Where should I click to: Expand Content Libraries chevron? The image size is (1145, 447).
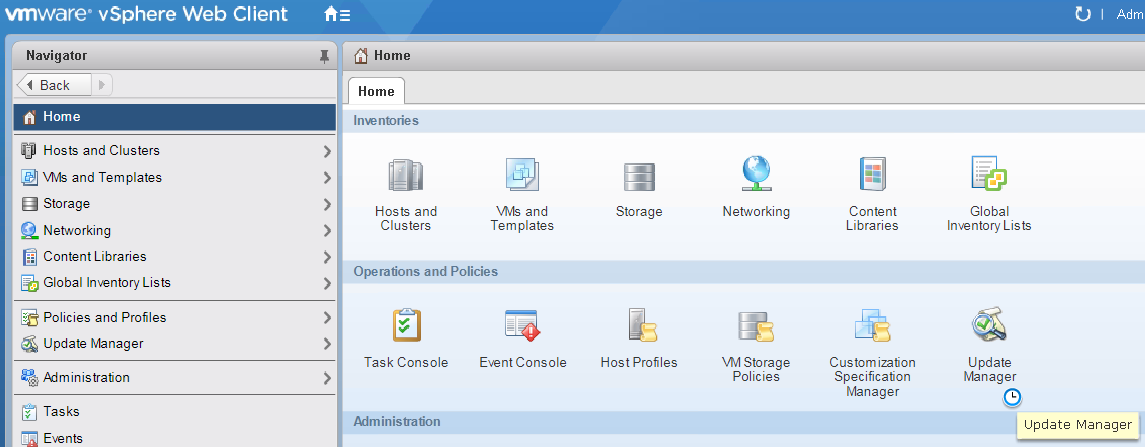327,257
